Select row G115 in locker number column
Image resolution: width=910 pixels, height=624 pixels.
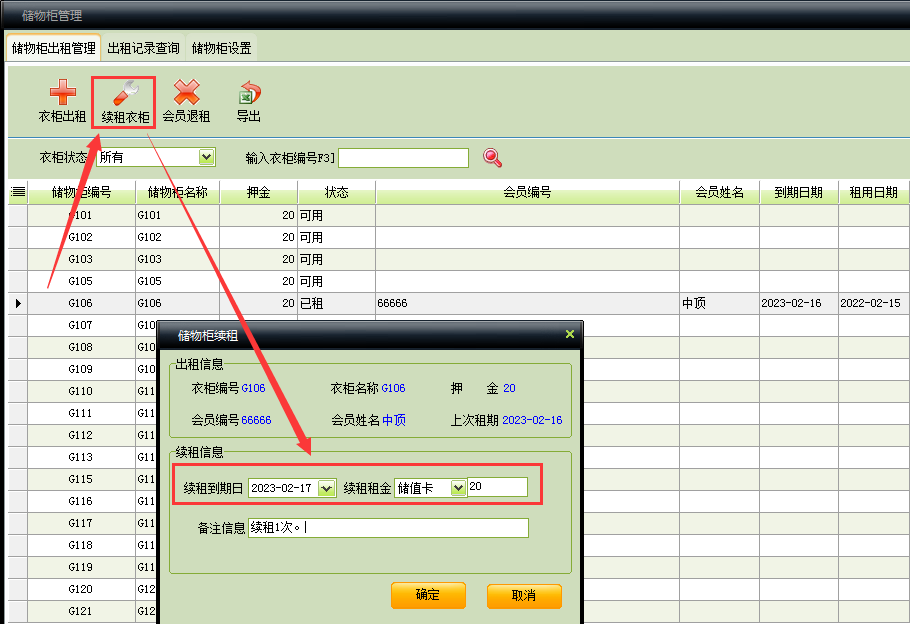click(81, 479)
